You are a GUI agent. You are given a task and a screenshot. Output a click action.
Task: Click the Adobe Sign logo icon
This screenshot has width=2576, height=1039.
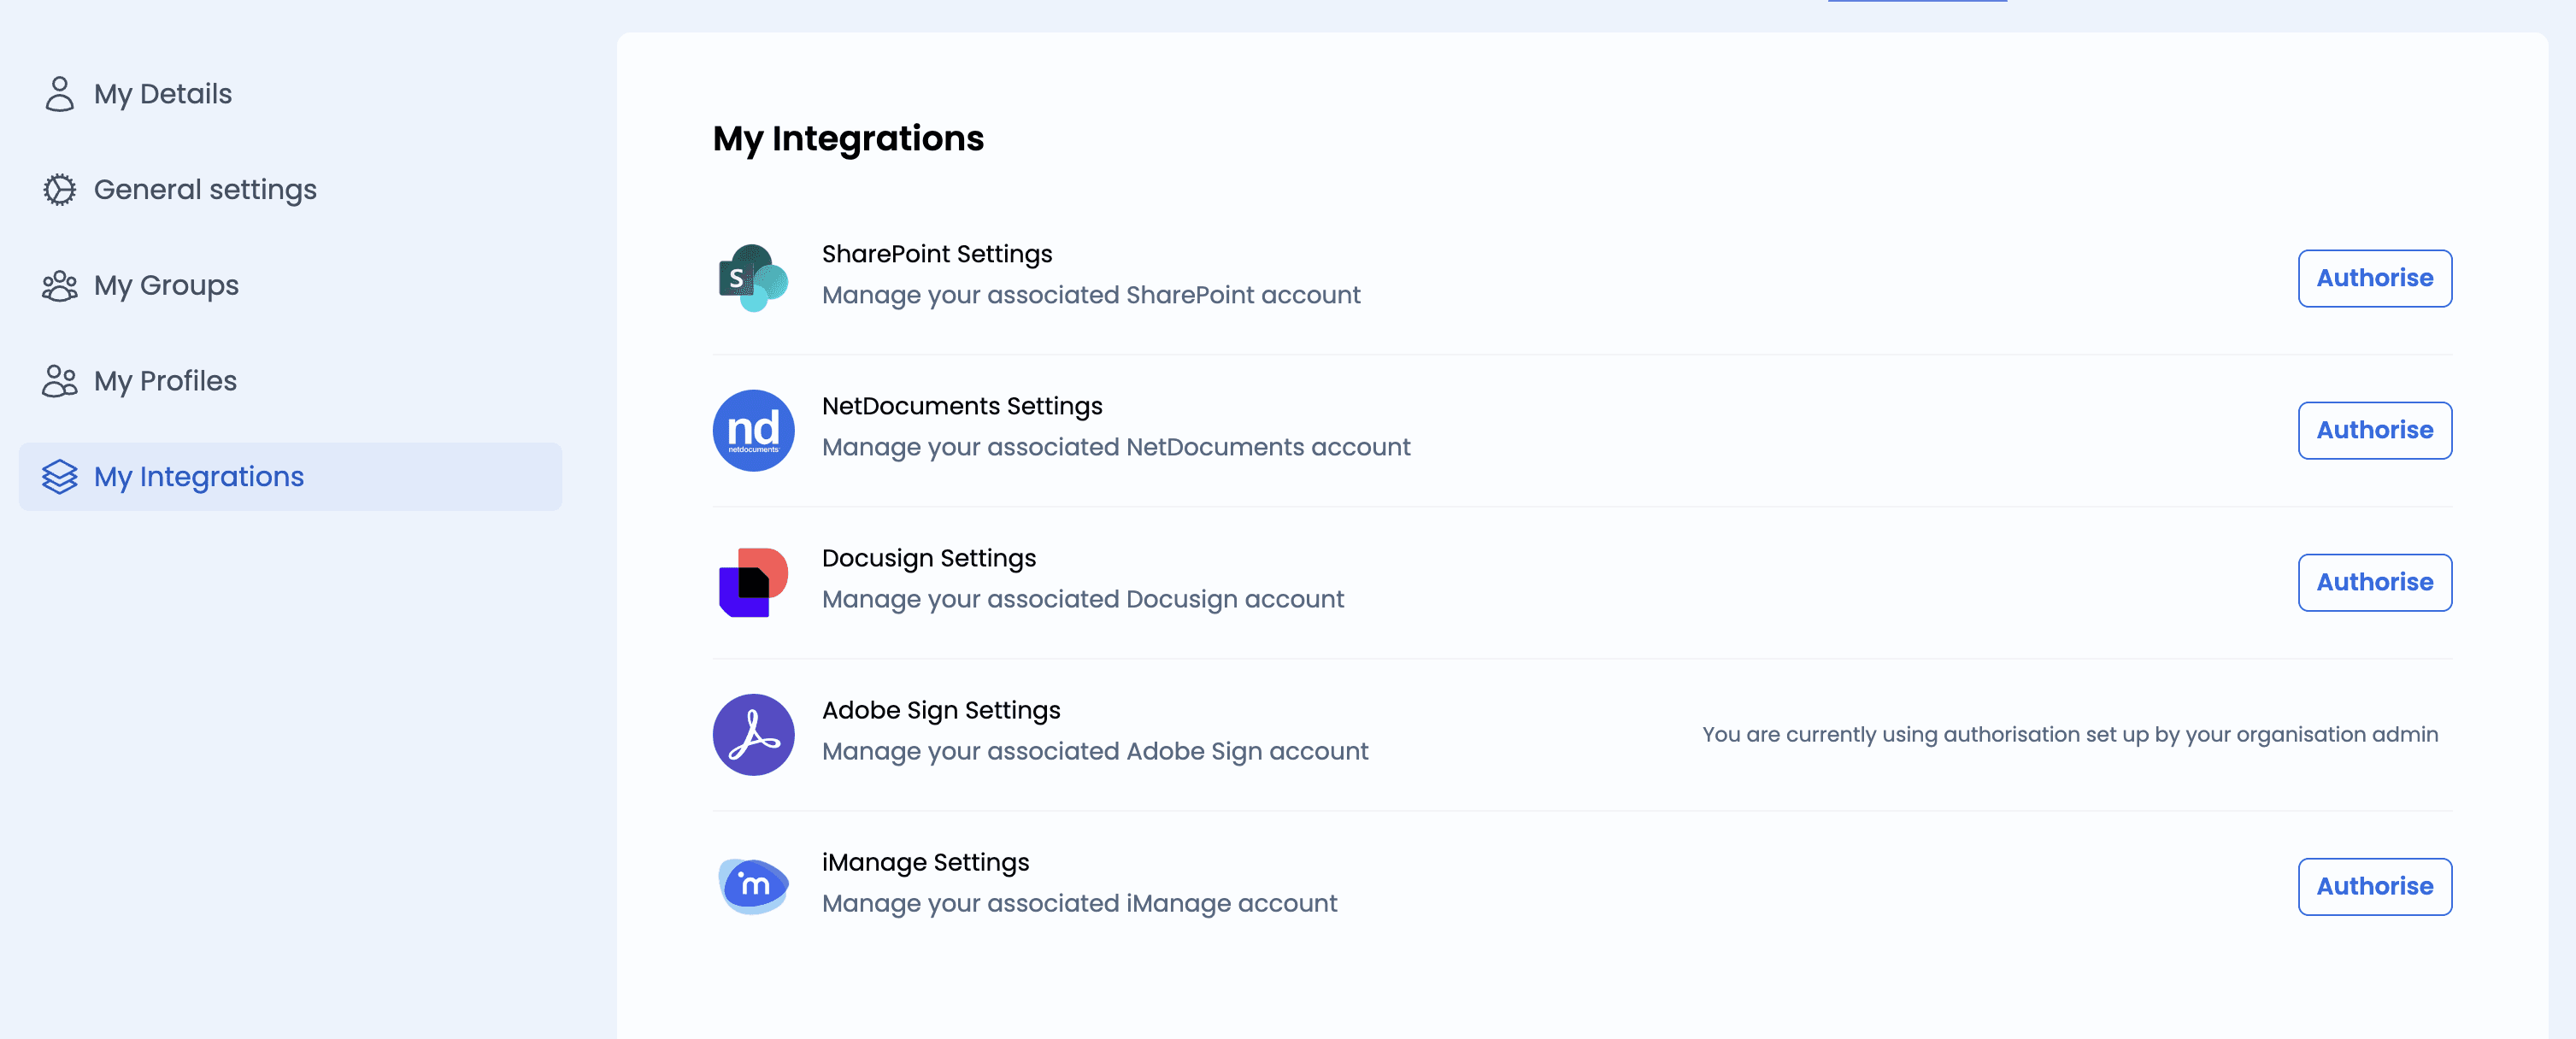[753, 734]
